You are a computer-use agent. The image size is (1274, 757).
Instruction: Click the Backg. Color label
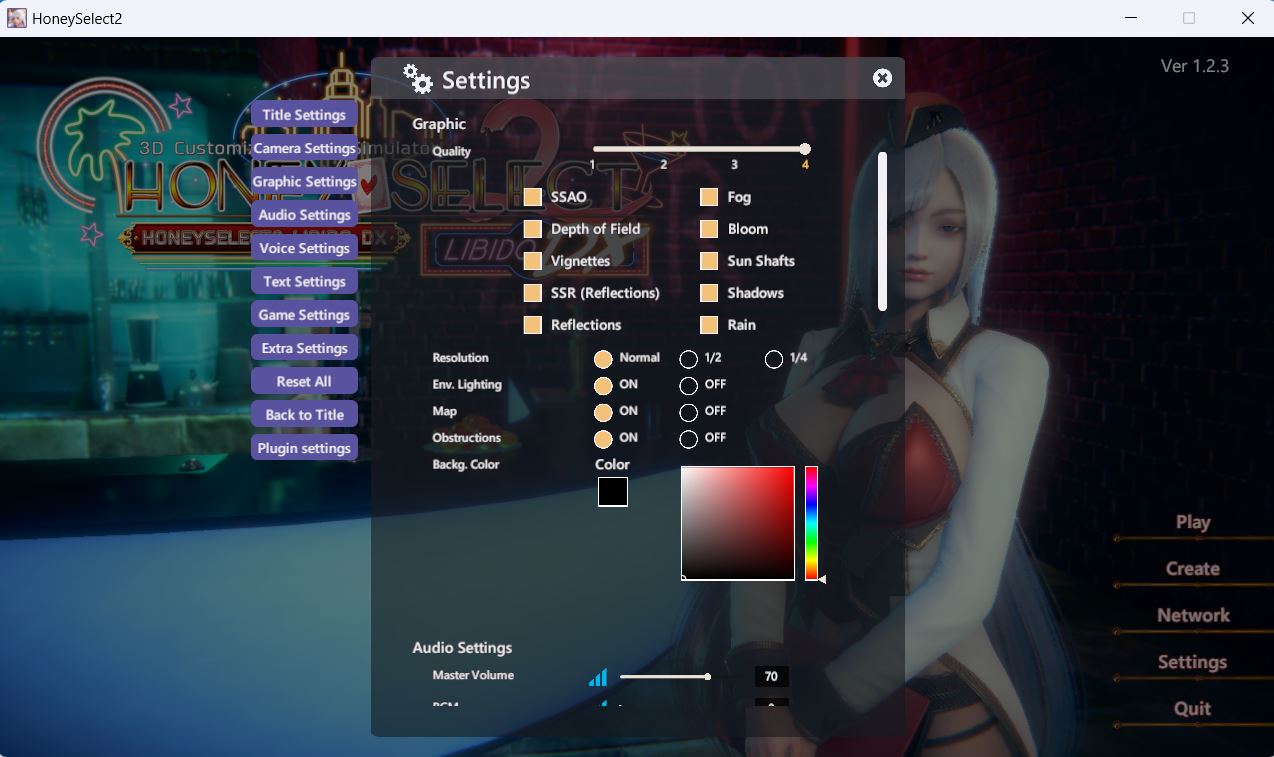pyautogui.click(x=465, y=465)
